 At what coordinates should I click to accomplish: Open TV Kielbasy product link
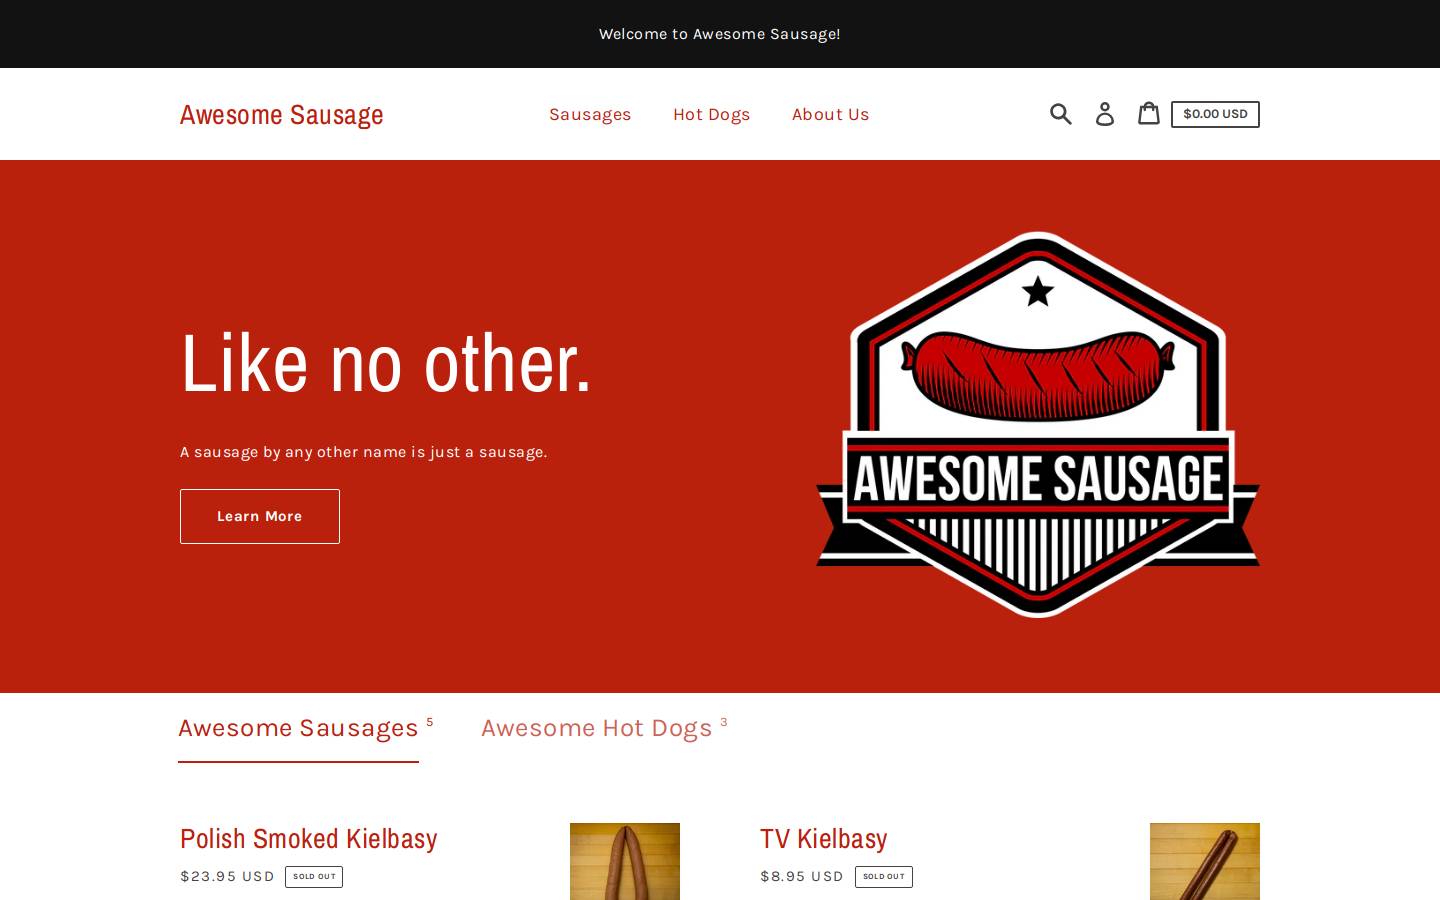click(824, 838)
